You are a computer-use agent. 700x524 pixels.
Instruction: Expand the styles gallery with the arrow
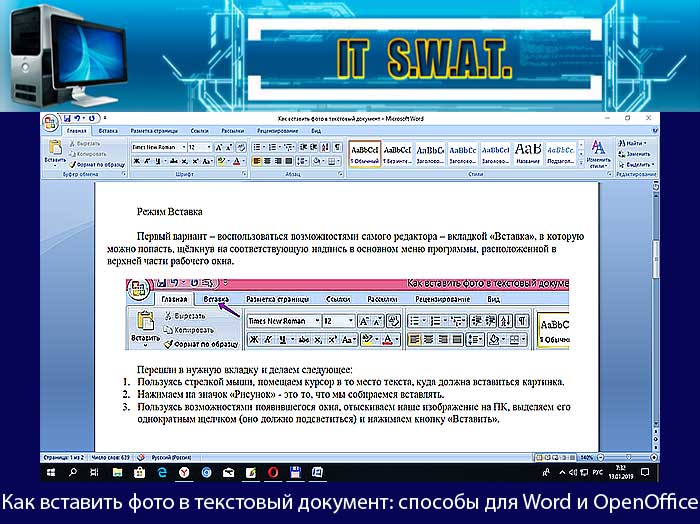click(581, 164)
